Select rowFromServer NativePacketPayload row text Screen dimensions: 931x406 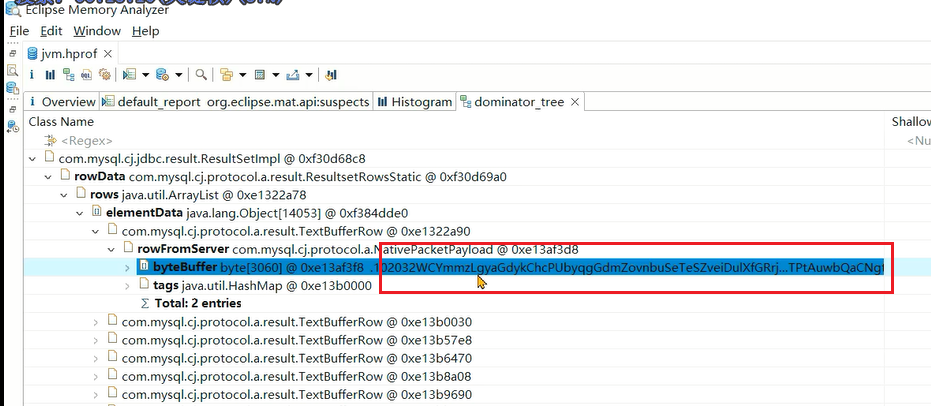point(358,249)
